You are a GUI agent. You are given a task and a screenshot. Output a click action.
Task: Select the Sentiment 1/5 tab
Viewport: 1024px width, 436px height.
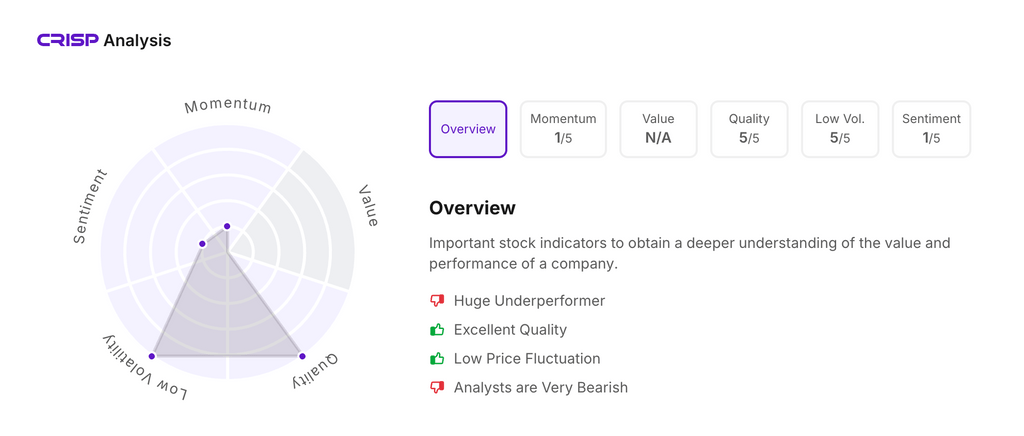pos(931,129)
